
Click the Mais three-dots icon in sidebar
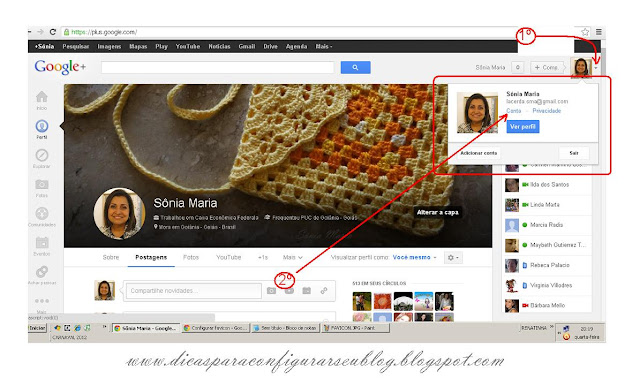tap(42, 301)
